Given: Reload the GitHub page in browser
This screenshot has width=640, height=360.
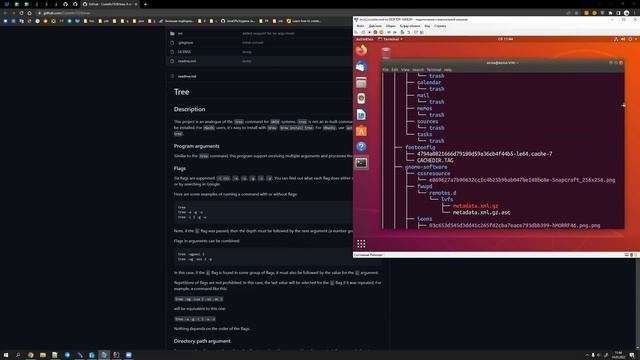Looking at the screenshot, I should [21, 13].
